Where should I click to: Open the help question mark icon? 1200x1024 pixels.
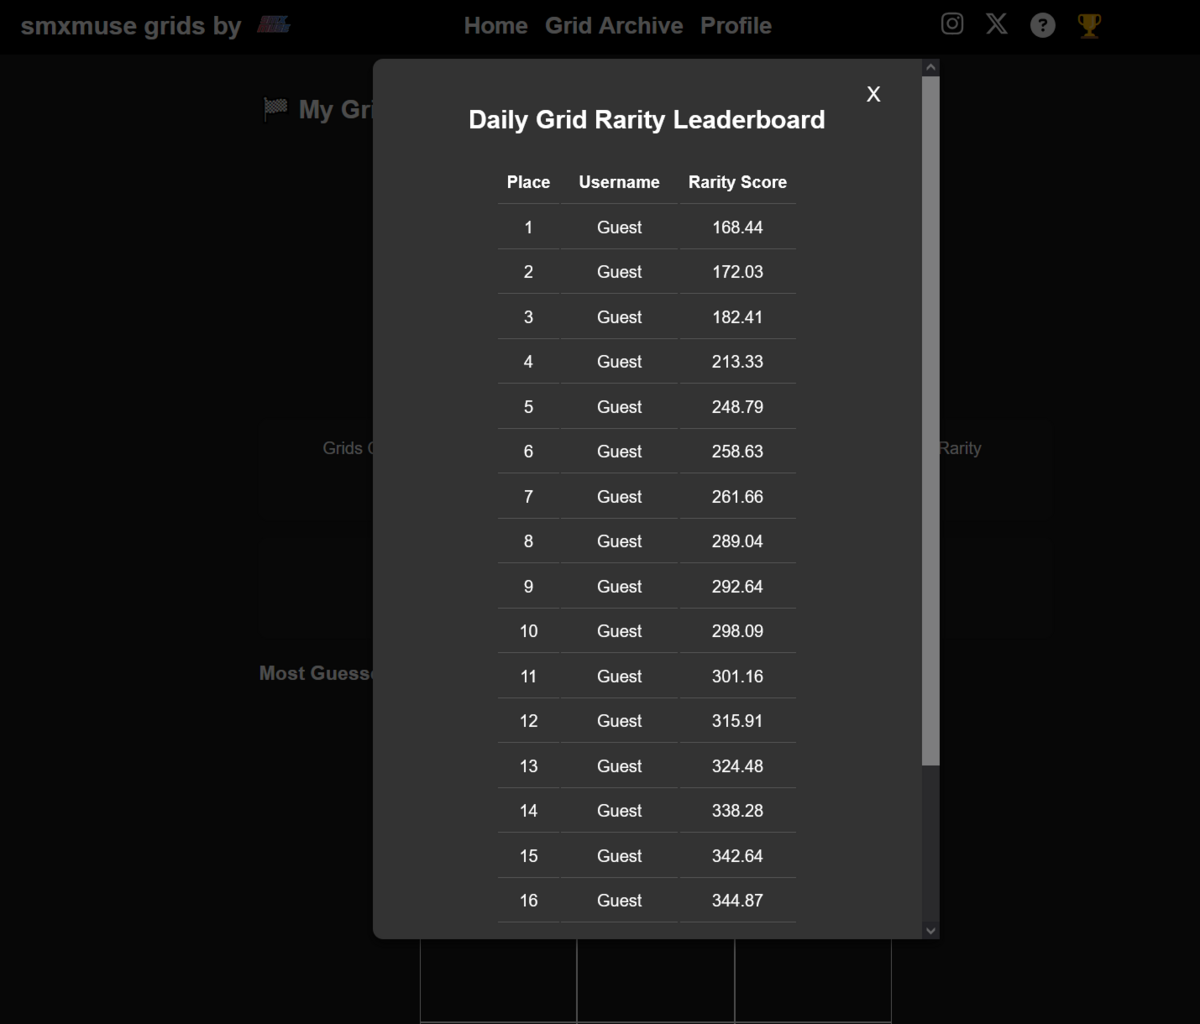tap(1042, 25)
